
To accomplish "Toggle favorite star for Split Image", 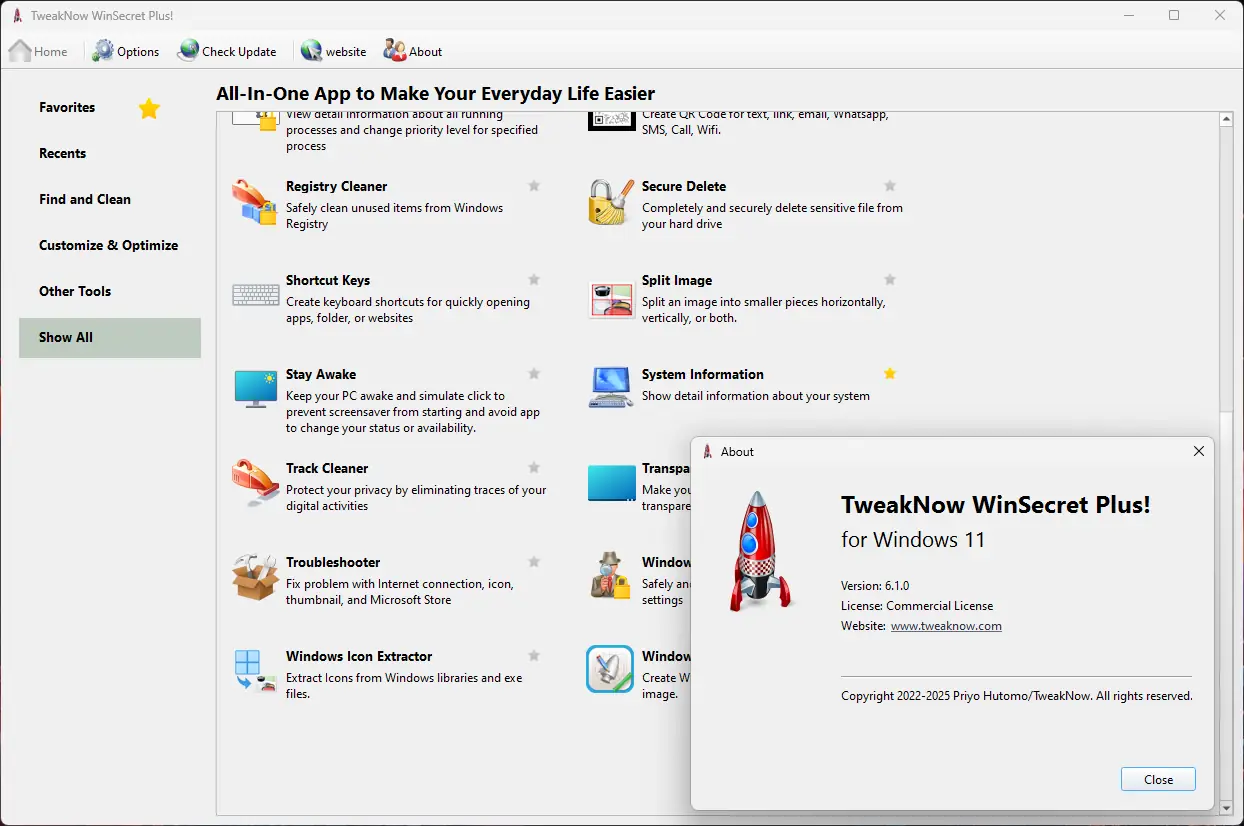I will (x=890, y=280).
